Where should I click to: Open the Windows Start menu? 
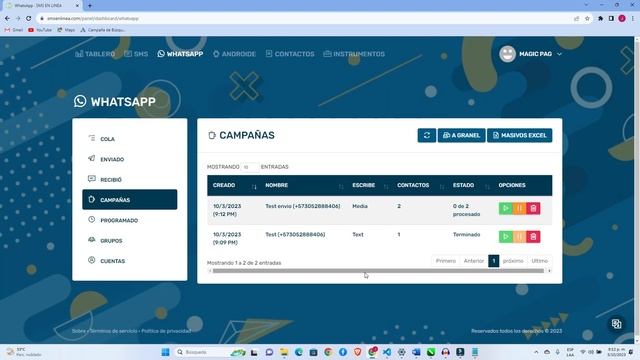[165, 352]
